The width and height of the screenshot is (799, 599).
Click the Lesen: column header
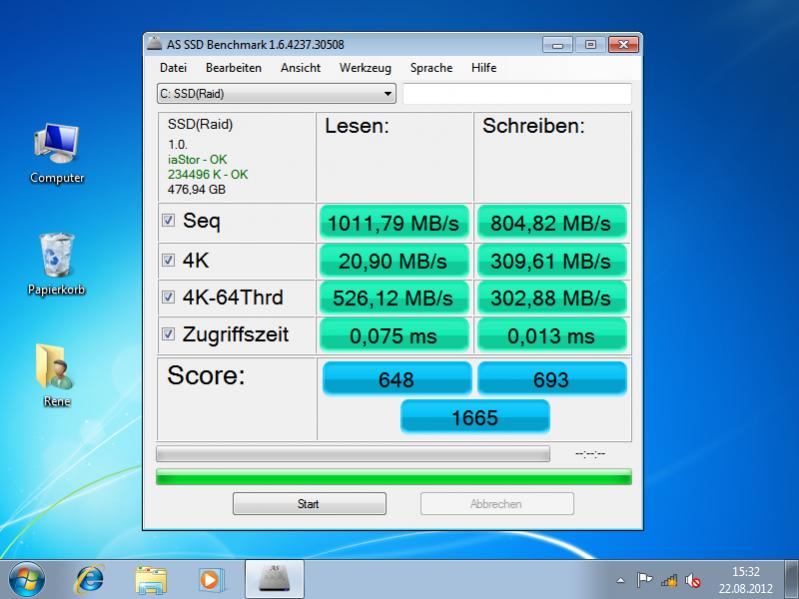tap(357, 126)
